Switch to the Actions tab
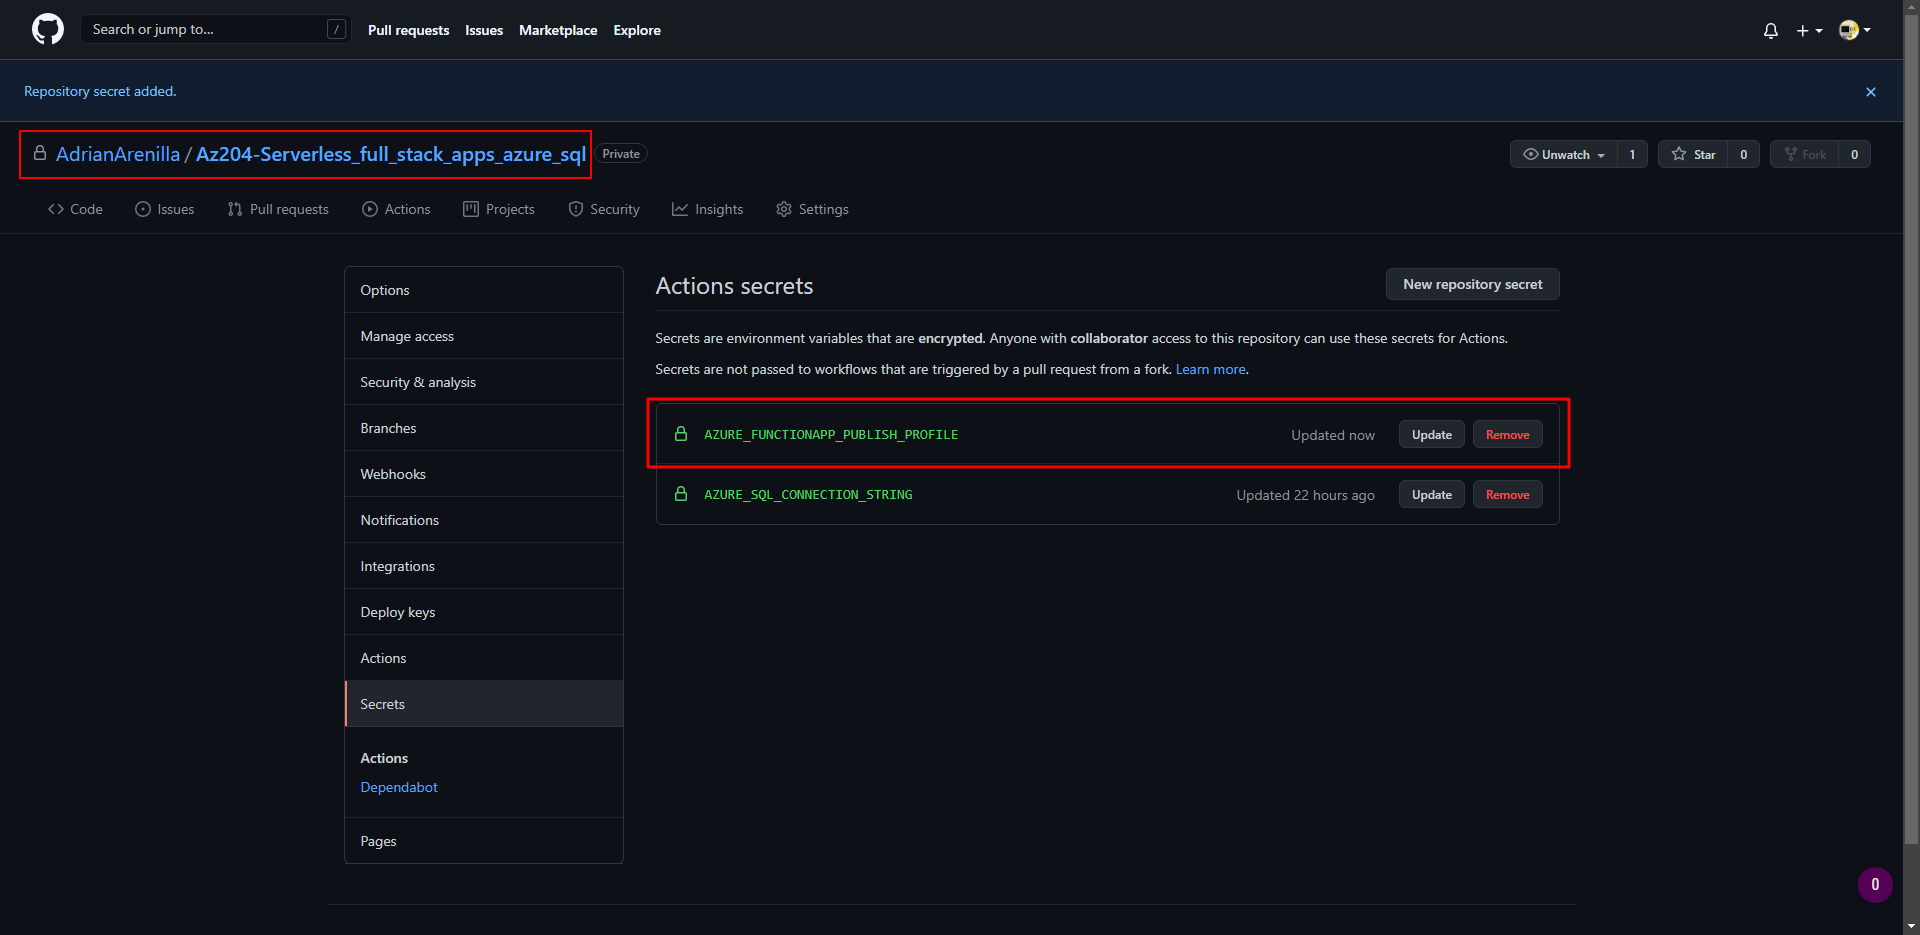The image size is (1920, 935). click(x=396, y=209)
